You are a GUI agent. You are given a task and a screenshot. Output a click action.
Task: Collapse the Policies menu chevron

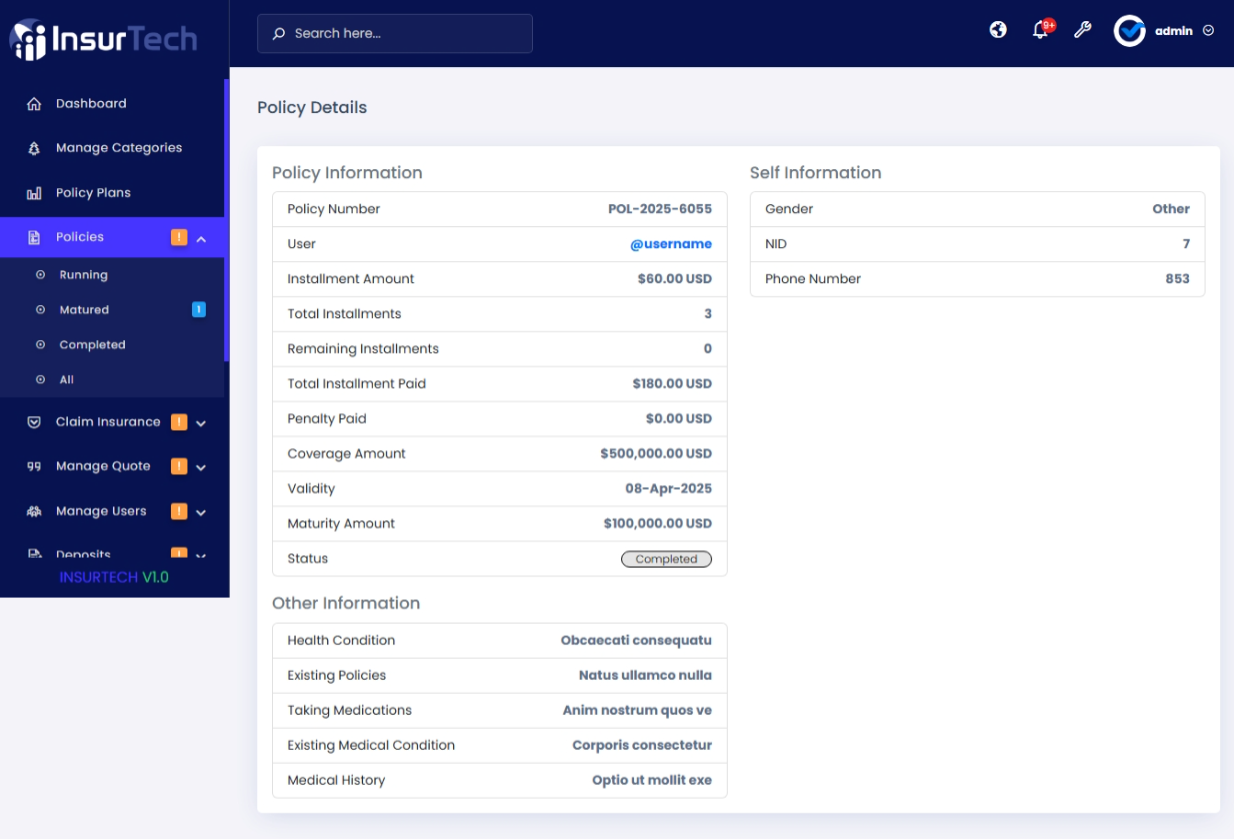(x=201, y=238)
